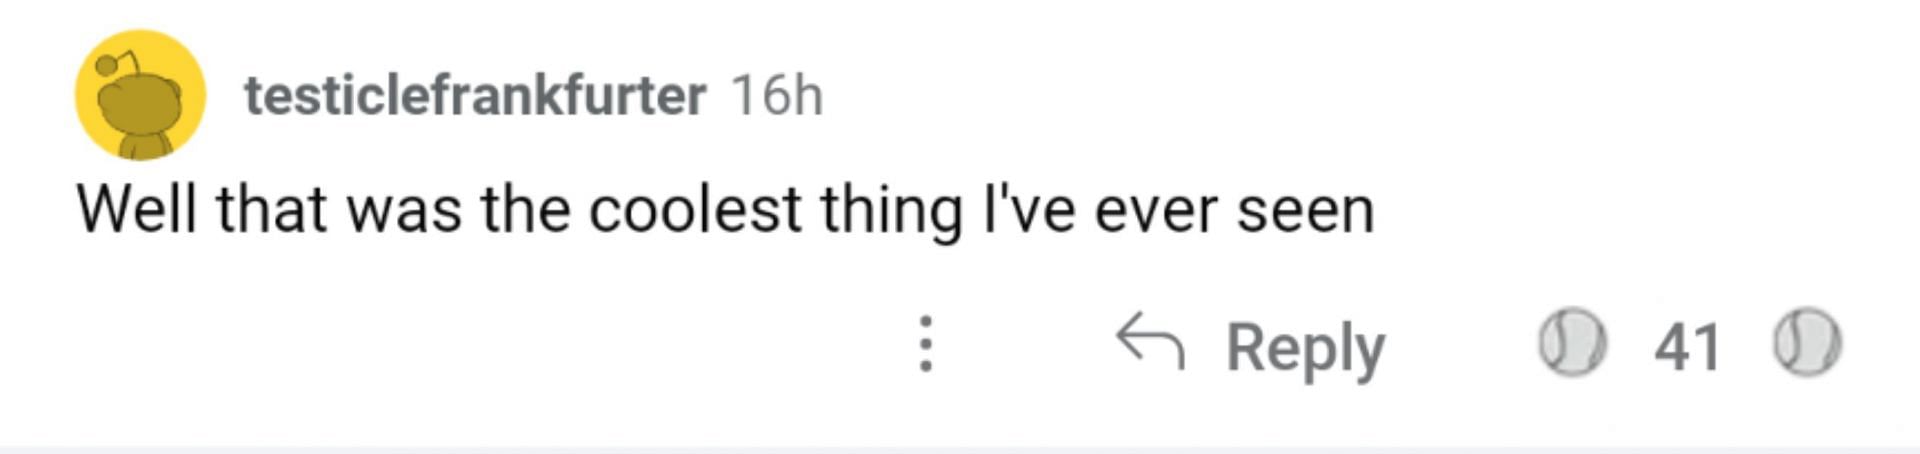The height and width of the screenshot is (454, 1920).
Task: Click the comment text body
Action: click(725, 210)
